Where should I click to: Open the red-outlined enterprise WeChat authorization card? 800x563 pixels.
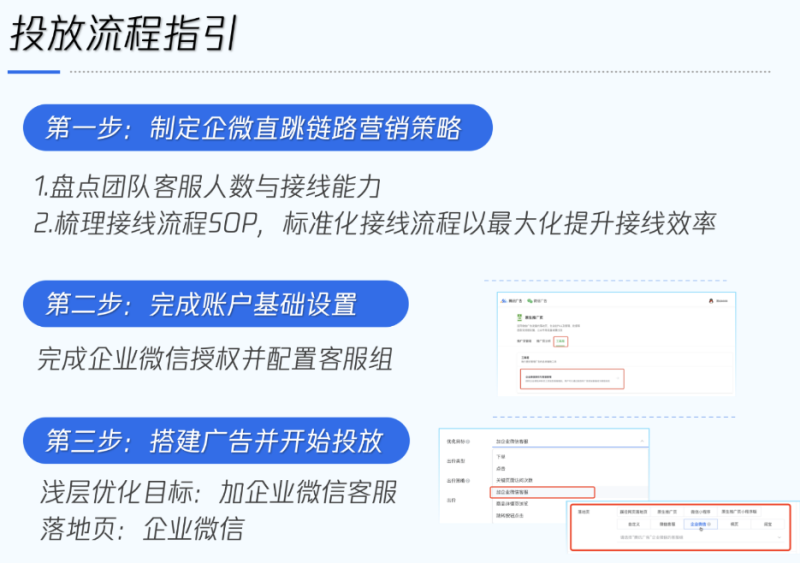tap(572, 379)
